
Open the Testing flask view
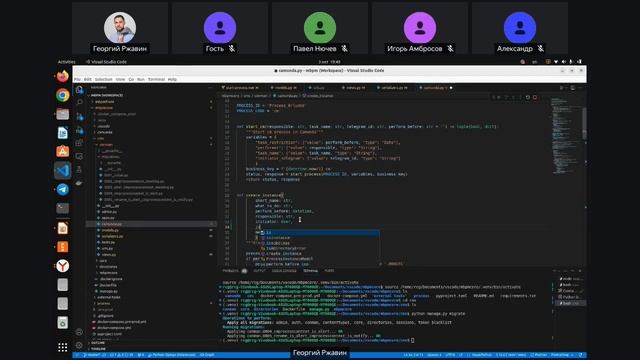(x=79, y=169)
